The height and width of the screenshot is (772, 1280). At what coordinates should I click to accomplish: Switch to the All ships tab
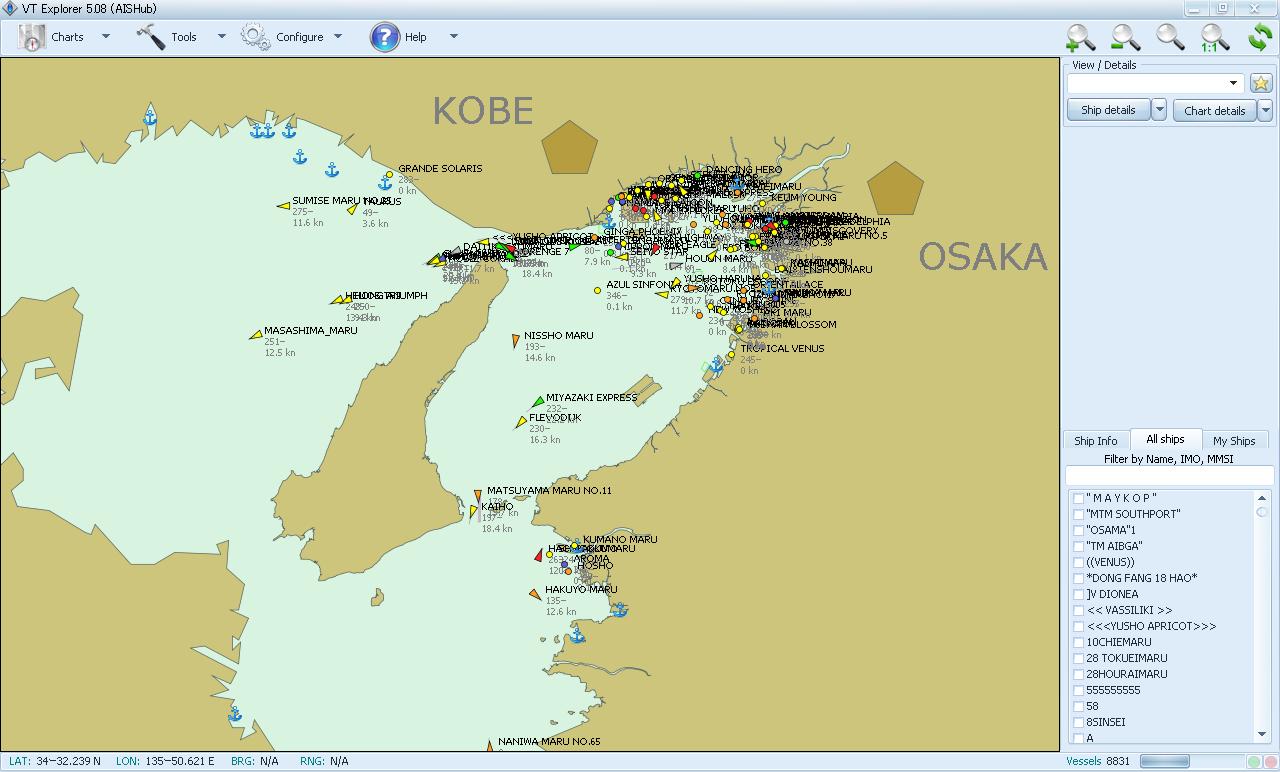click(x=1165, y=440)
